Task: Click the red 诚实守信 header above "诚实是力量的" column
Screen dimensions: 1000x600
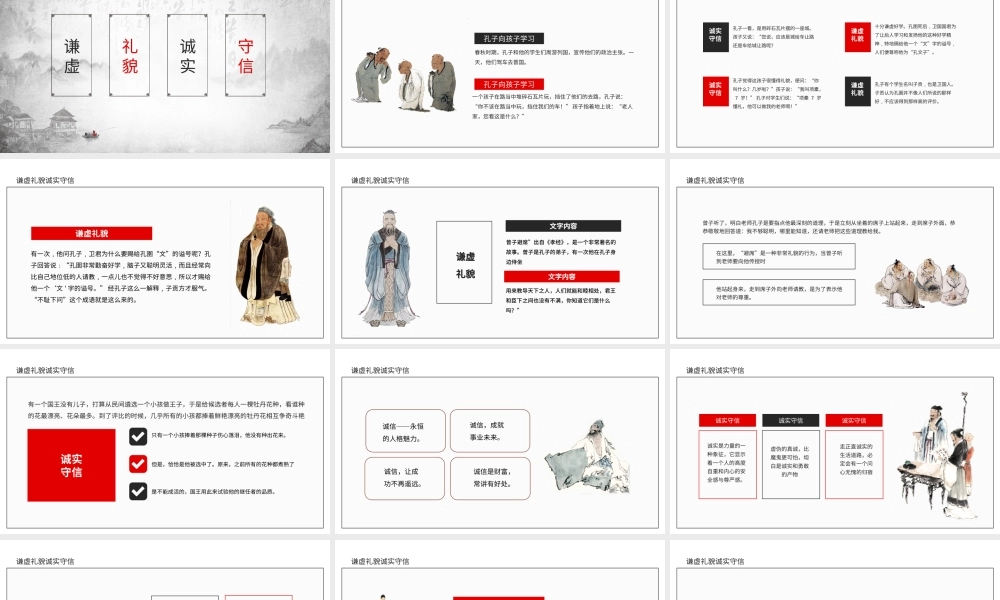Action: pyautogui.click(x=727, y=420)
